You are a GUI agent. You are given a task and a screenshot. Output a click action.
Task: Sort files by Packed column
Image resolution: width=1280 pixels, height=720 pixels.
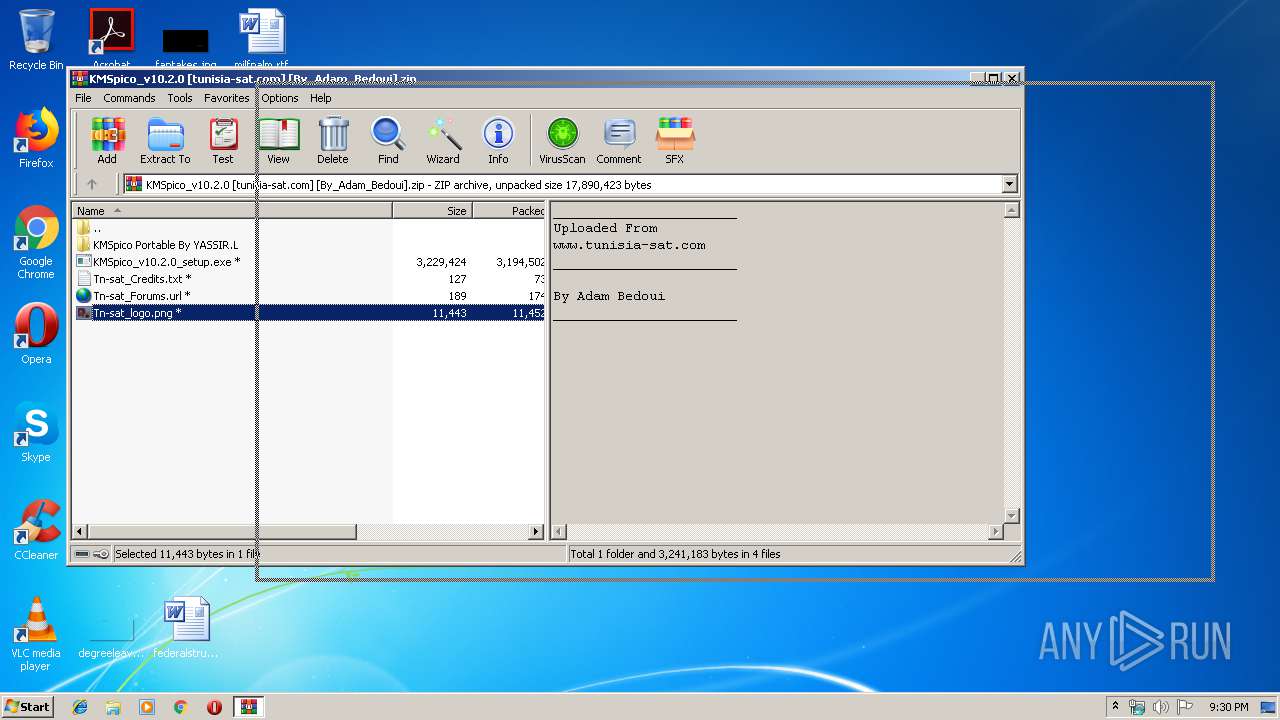click(508, 211)
